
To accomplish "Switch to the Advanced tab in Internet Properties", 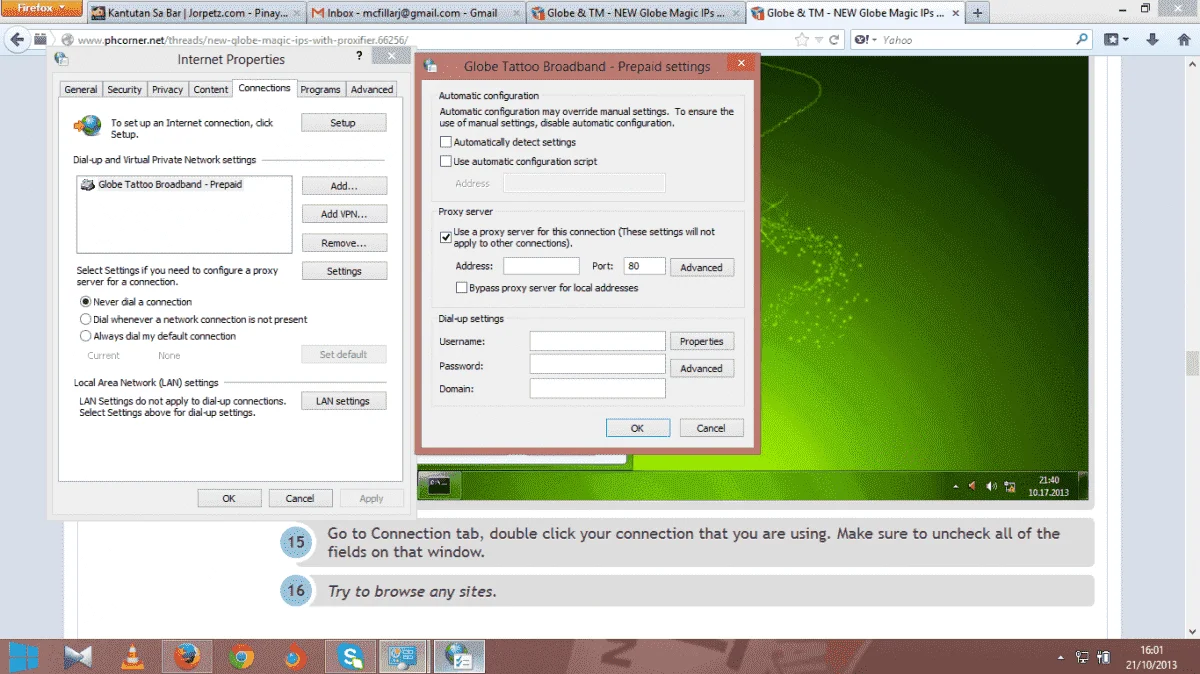I will pos(372,89).
